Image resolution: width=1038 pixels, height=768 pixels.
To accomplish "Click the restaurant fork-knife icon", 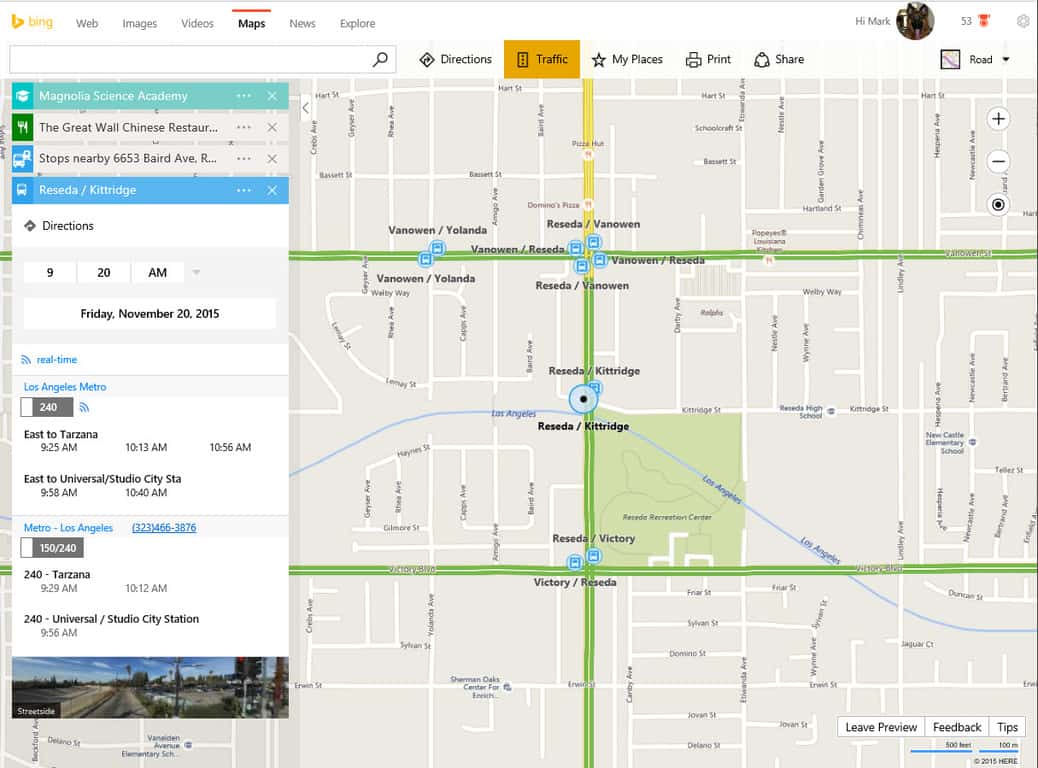I will (23, 127).
